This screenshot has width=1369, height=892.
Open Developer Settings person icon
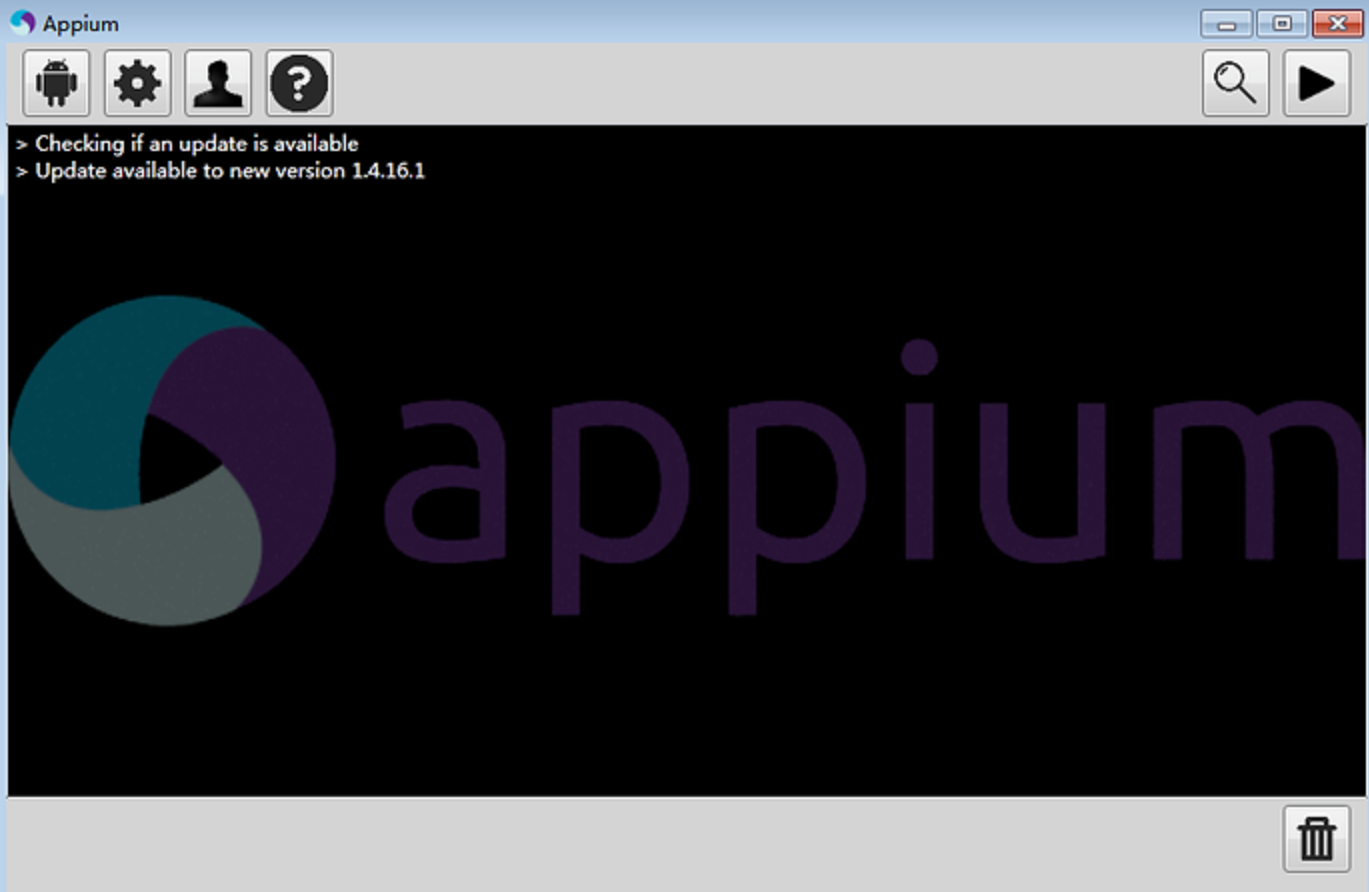[218, 83]
